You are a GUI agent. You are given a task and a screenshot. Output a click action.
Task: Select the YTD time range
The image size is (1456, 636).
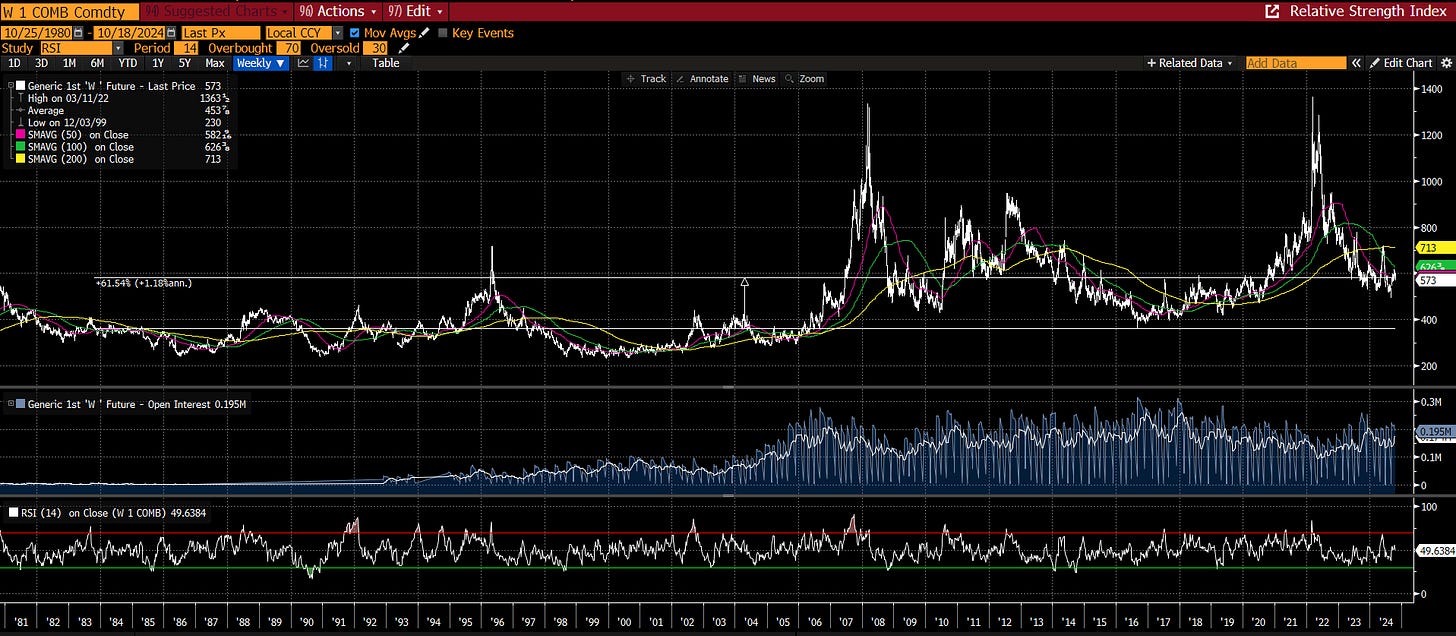coord(128,63)
